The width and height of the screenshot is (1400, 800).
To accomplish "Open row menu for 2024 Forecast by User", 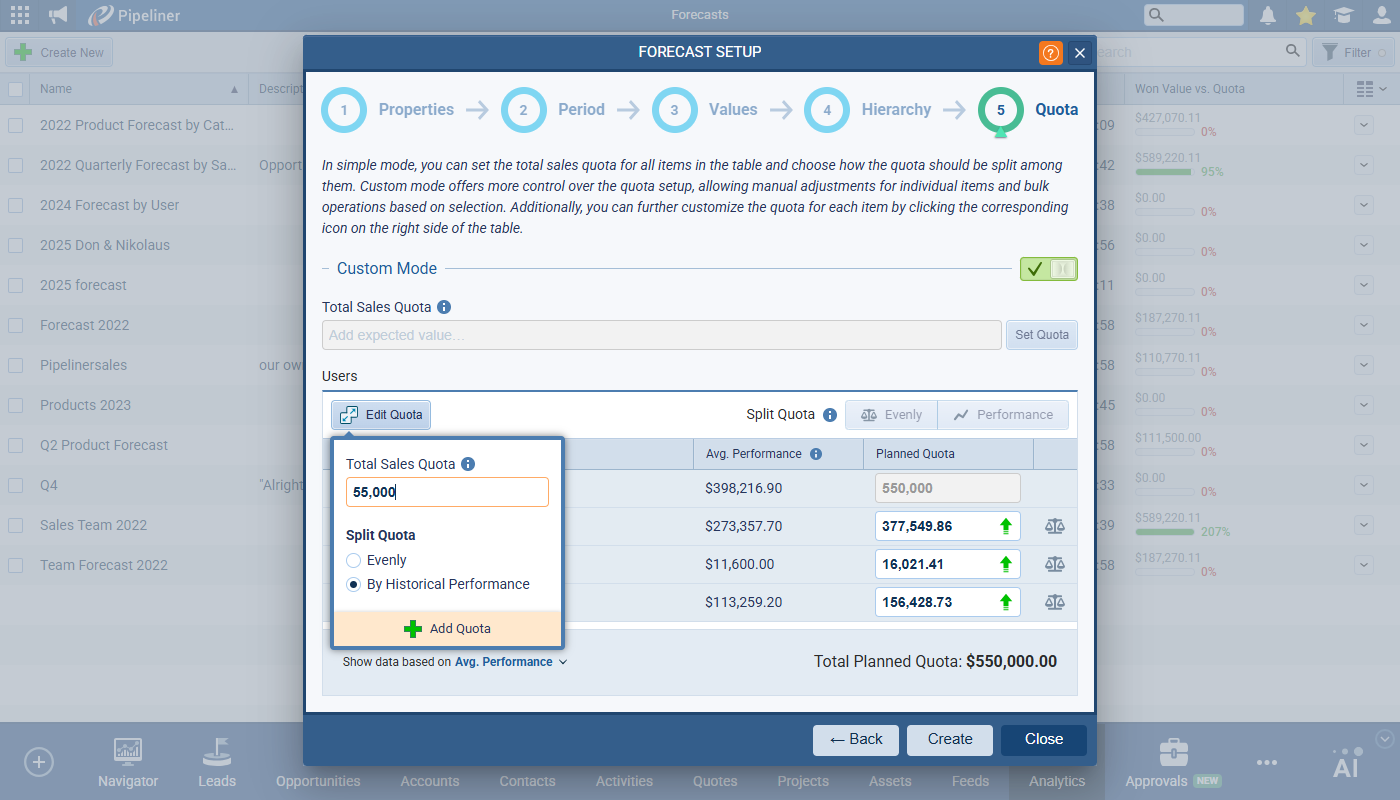I will point(1365,205).
